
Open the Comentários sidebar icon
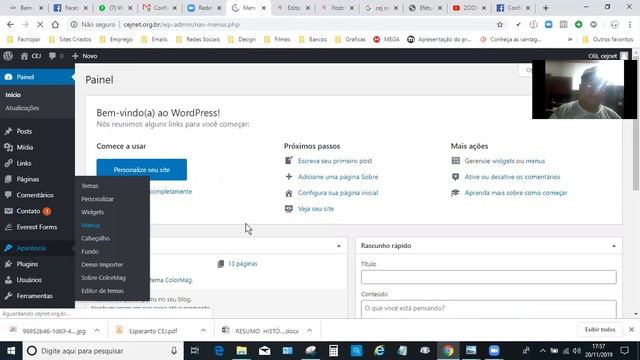click(x=9, y=195)
